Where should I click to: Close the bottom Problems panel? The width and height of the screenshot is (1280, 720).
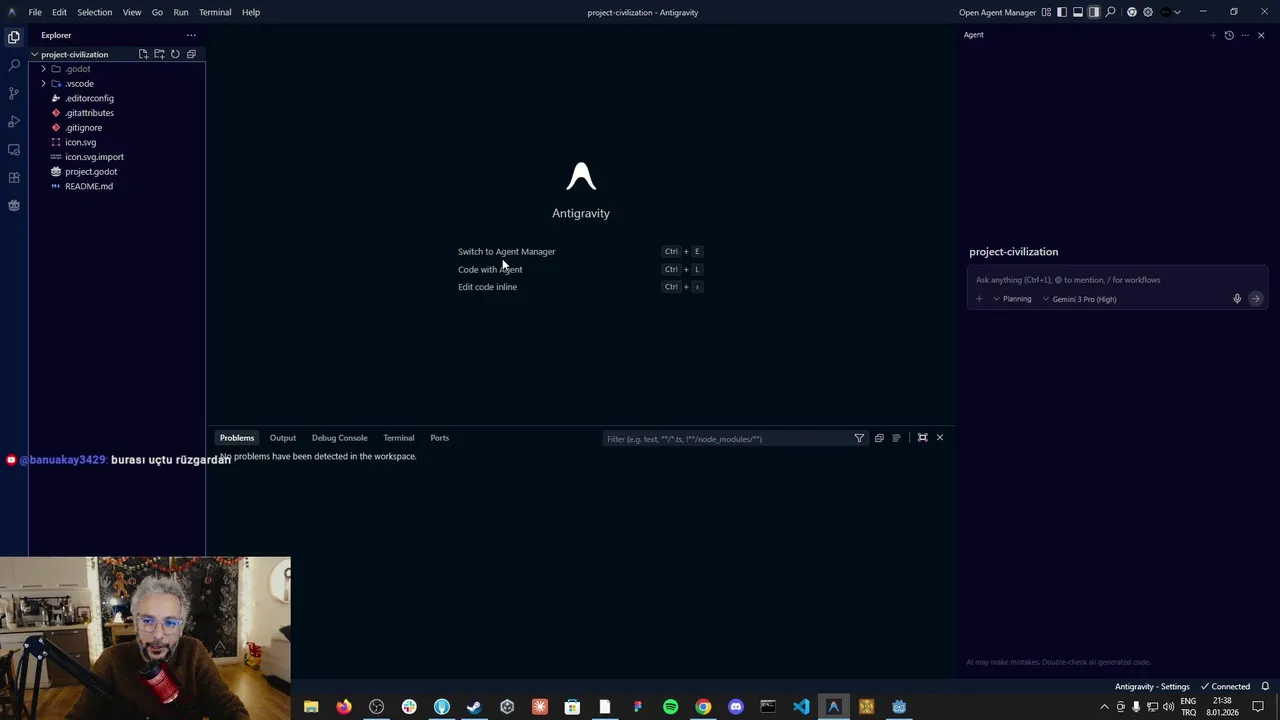(940, 438)
